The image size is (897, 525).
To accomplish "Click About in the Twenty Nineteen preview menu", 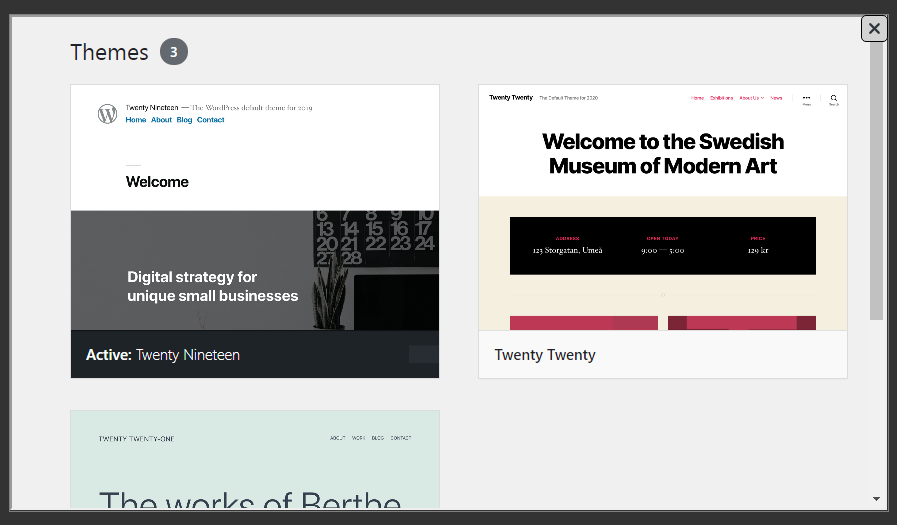I will pos(161,120).
